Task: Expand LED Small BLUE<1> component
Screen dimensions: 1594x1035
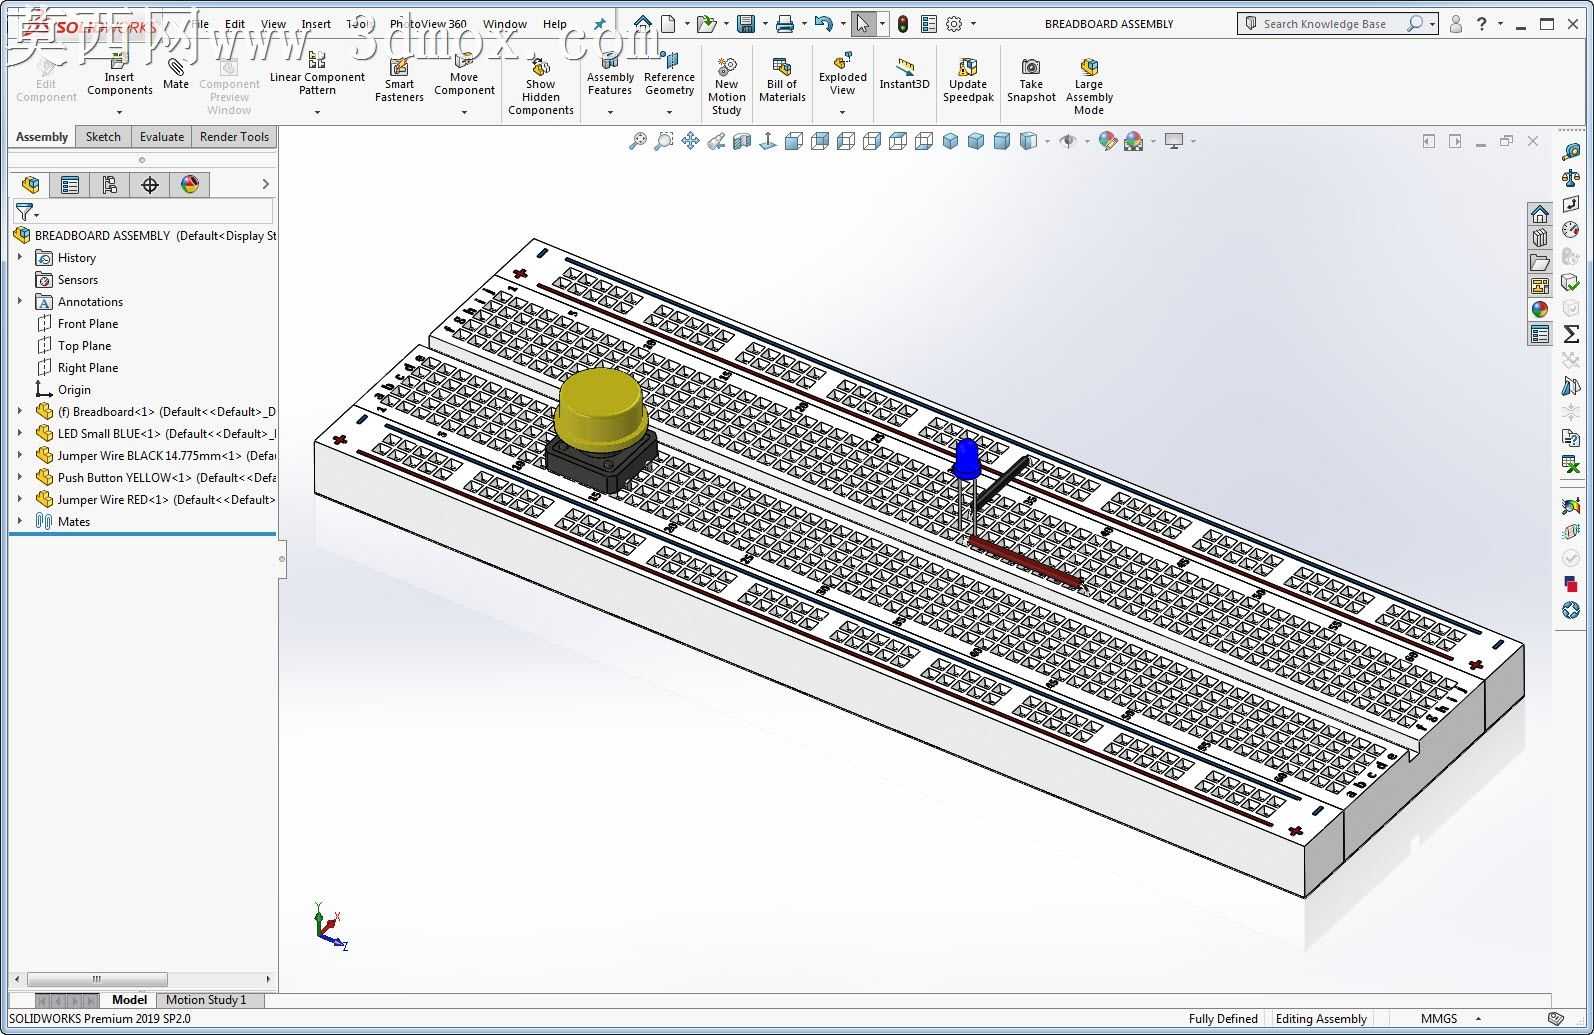Action: tap(20, 433)
